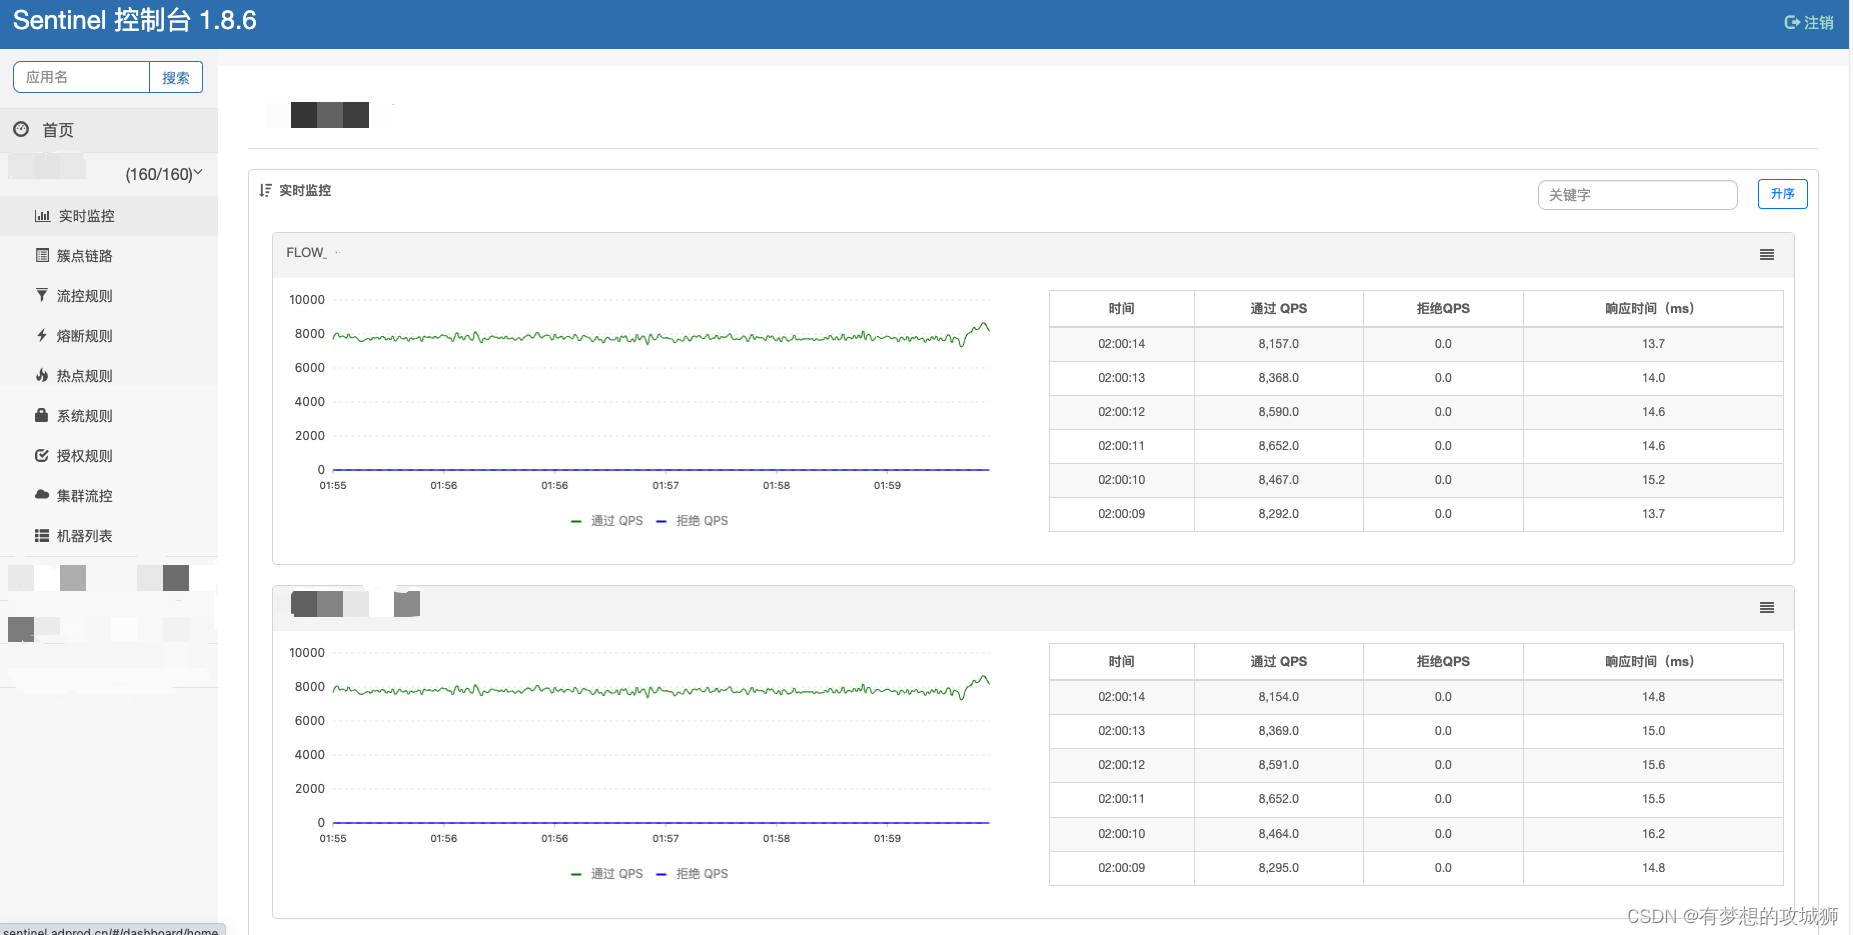Viewport: 1853px width, 935px height.
Task: Click the 8,154.0 cell in the second table
Action: tap(1278, 697)
